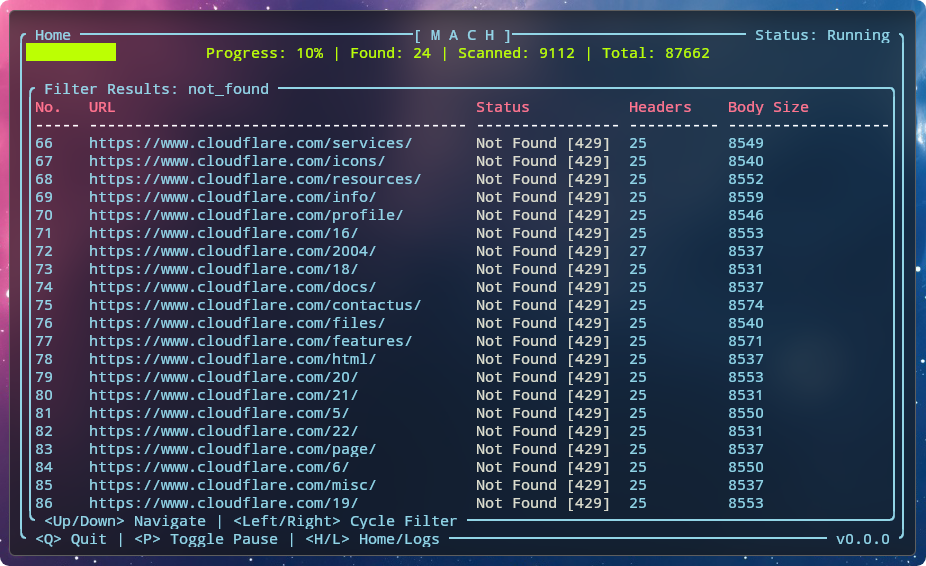Image resolution: width=926 pixels, height=566 pixels.
Task: Click the URL column header
Action: tap(102, 108)
